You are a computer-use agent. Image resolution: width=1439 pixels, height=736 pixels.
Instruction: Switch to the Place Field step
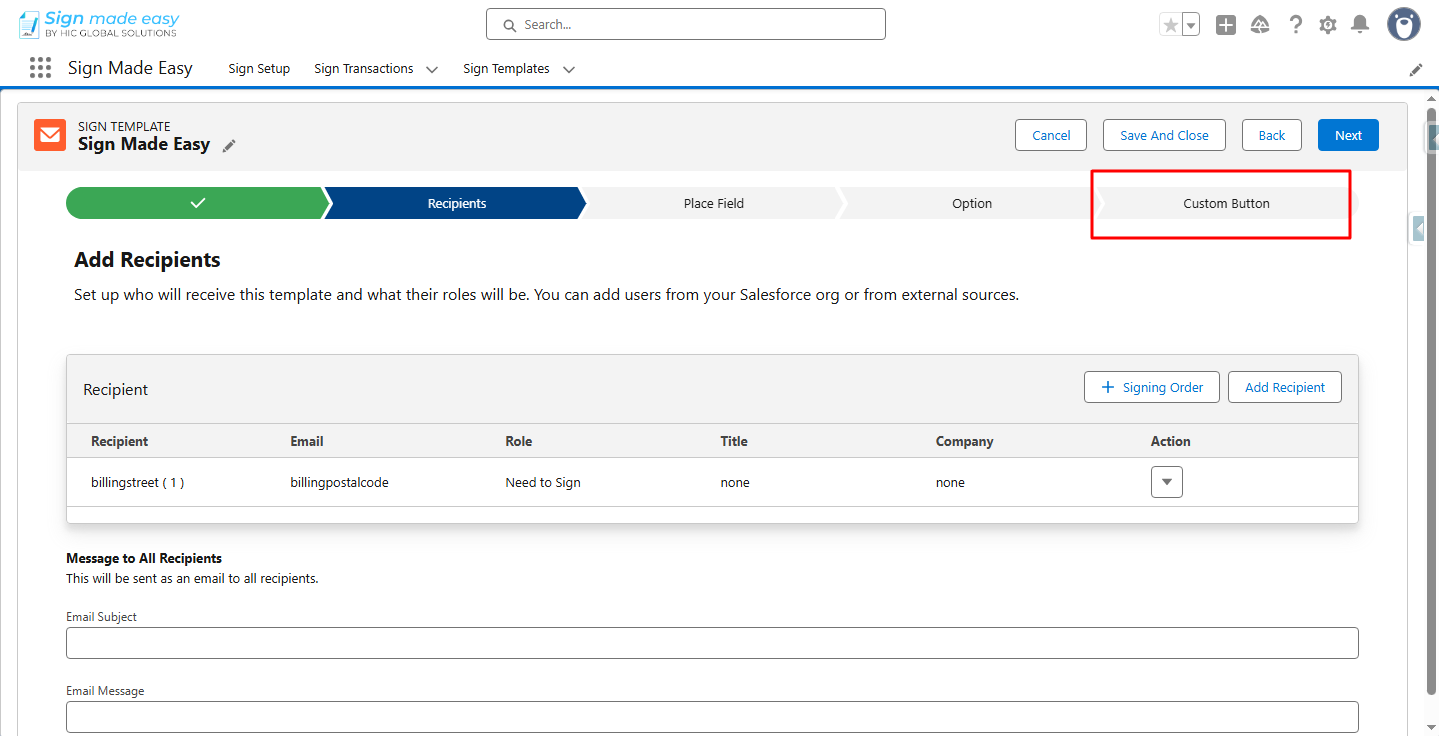coord(713,203)
